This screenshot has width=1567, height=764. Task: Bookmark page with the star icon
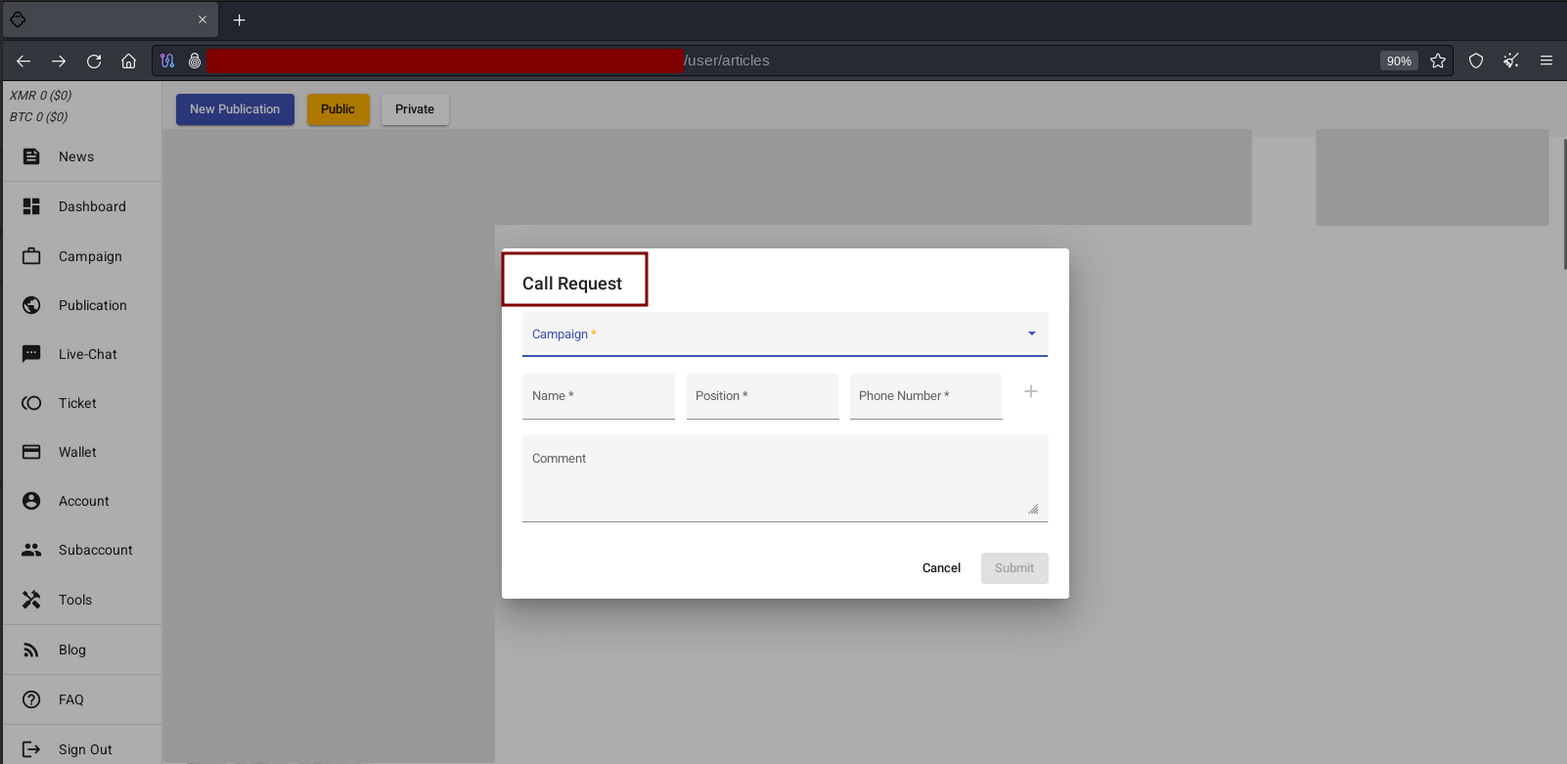(1438, 61)
